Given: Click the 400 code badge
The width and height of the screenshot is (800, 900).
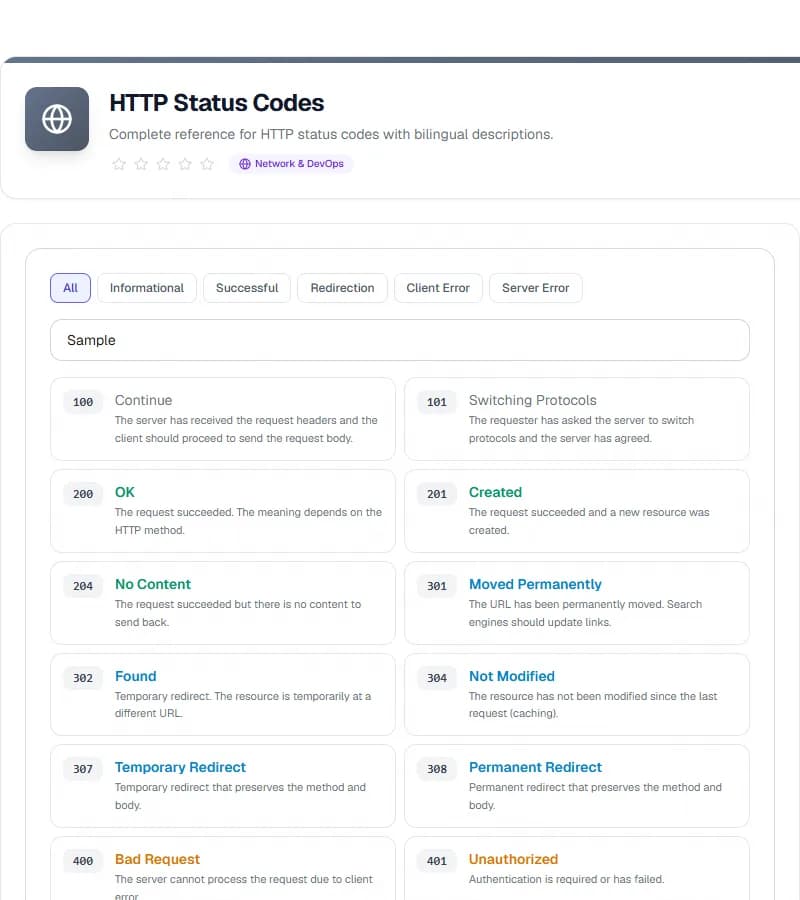Looking at the screenshot, I should [83, 860].
